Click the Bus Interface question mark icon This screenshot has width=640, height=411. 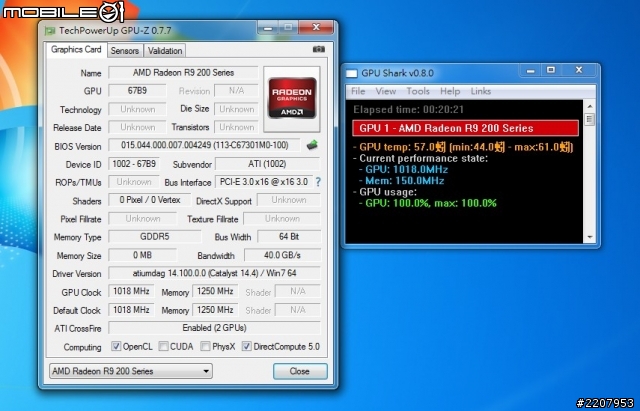[x=318, y=182]
